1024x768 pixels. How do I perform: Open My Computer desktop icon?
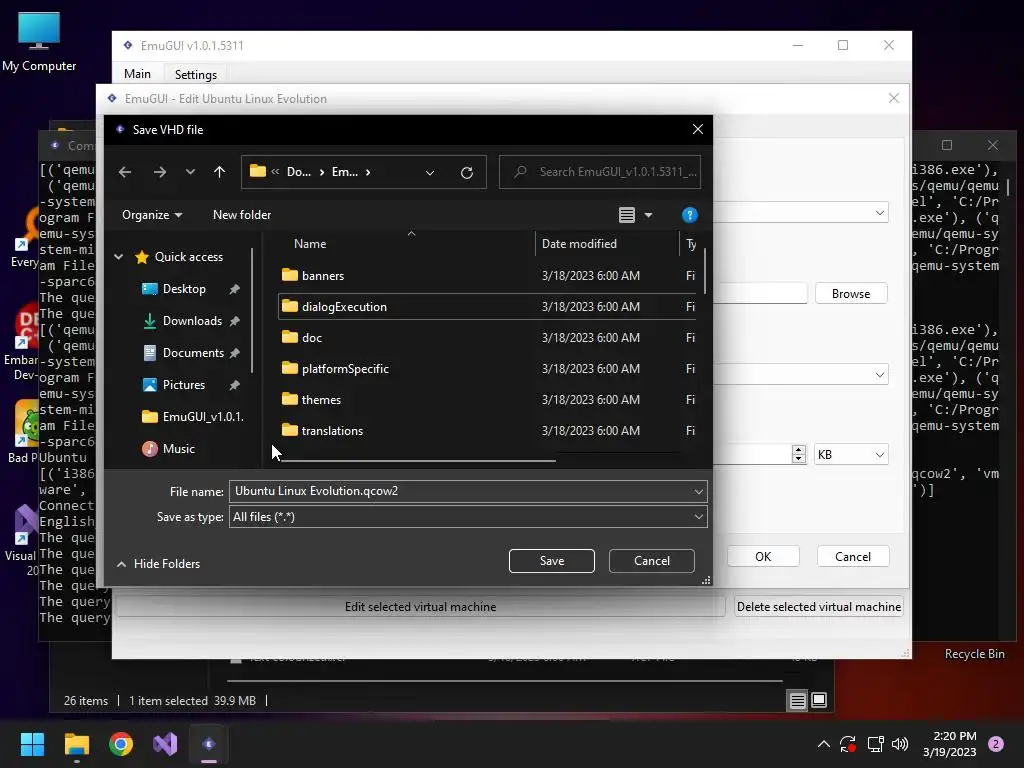tap(39, 42)
